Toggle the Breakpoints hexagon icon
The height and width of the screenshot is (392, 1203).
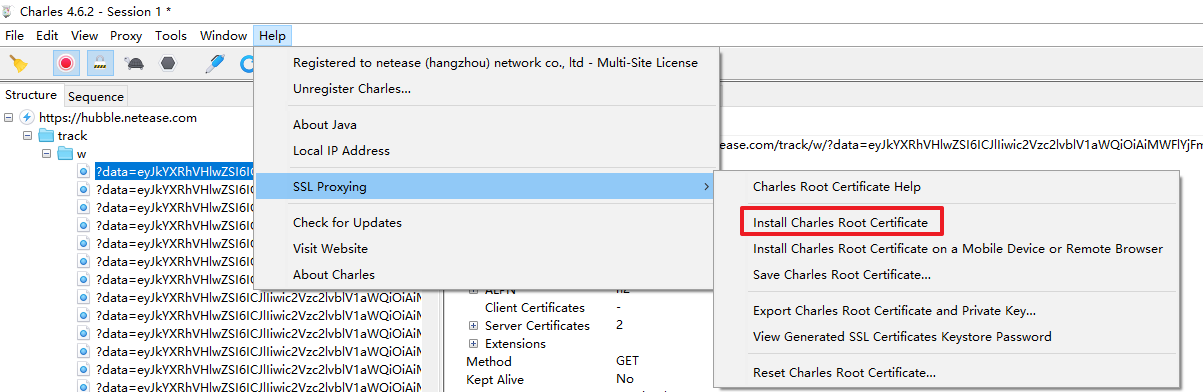[168, 64]
